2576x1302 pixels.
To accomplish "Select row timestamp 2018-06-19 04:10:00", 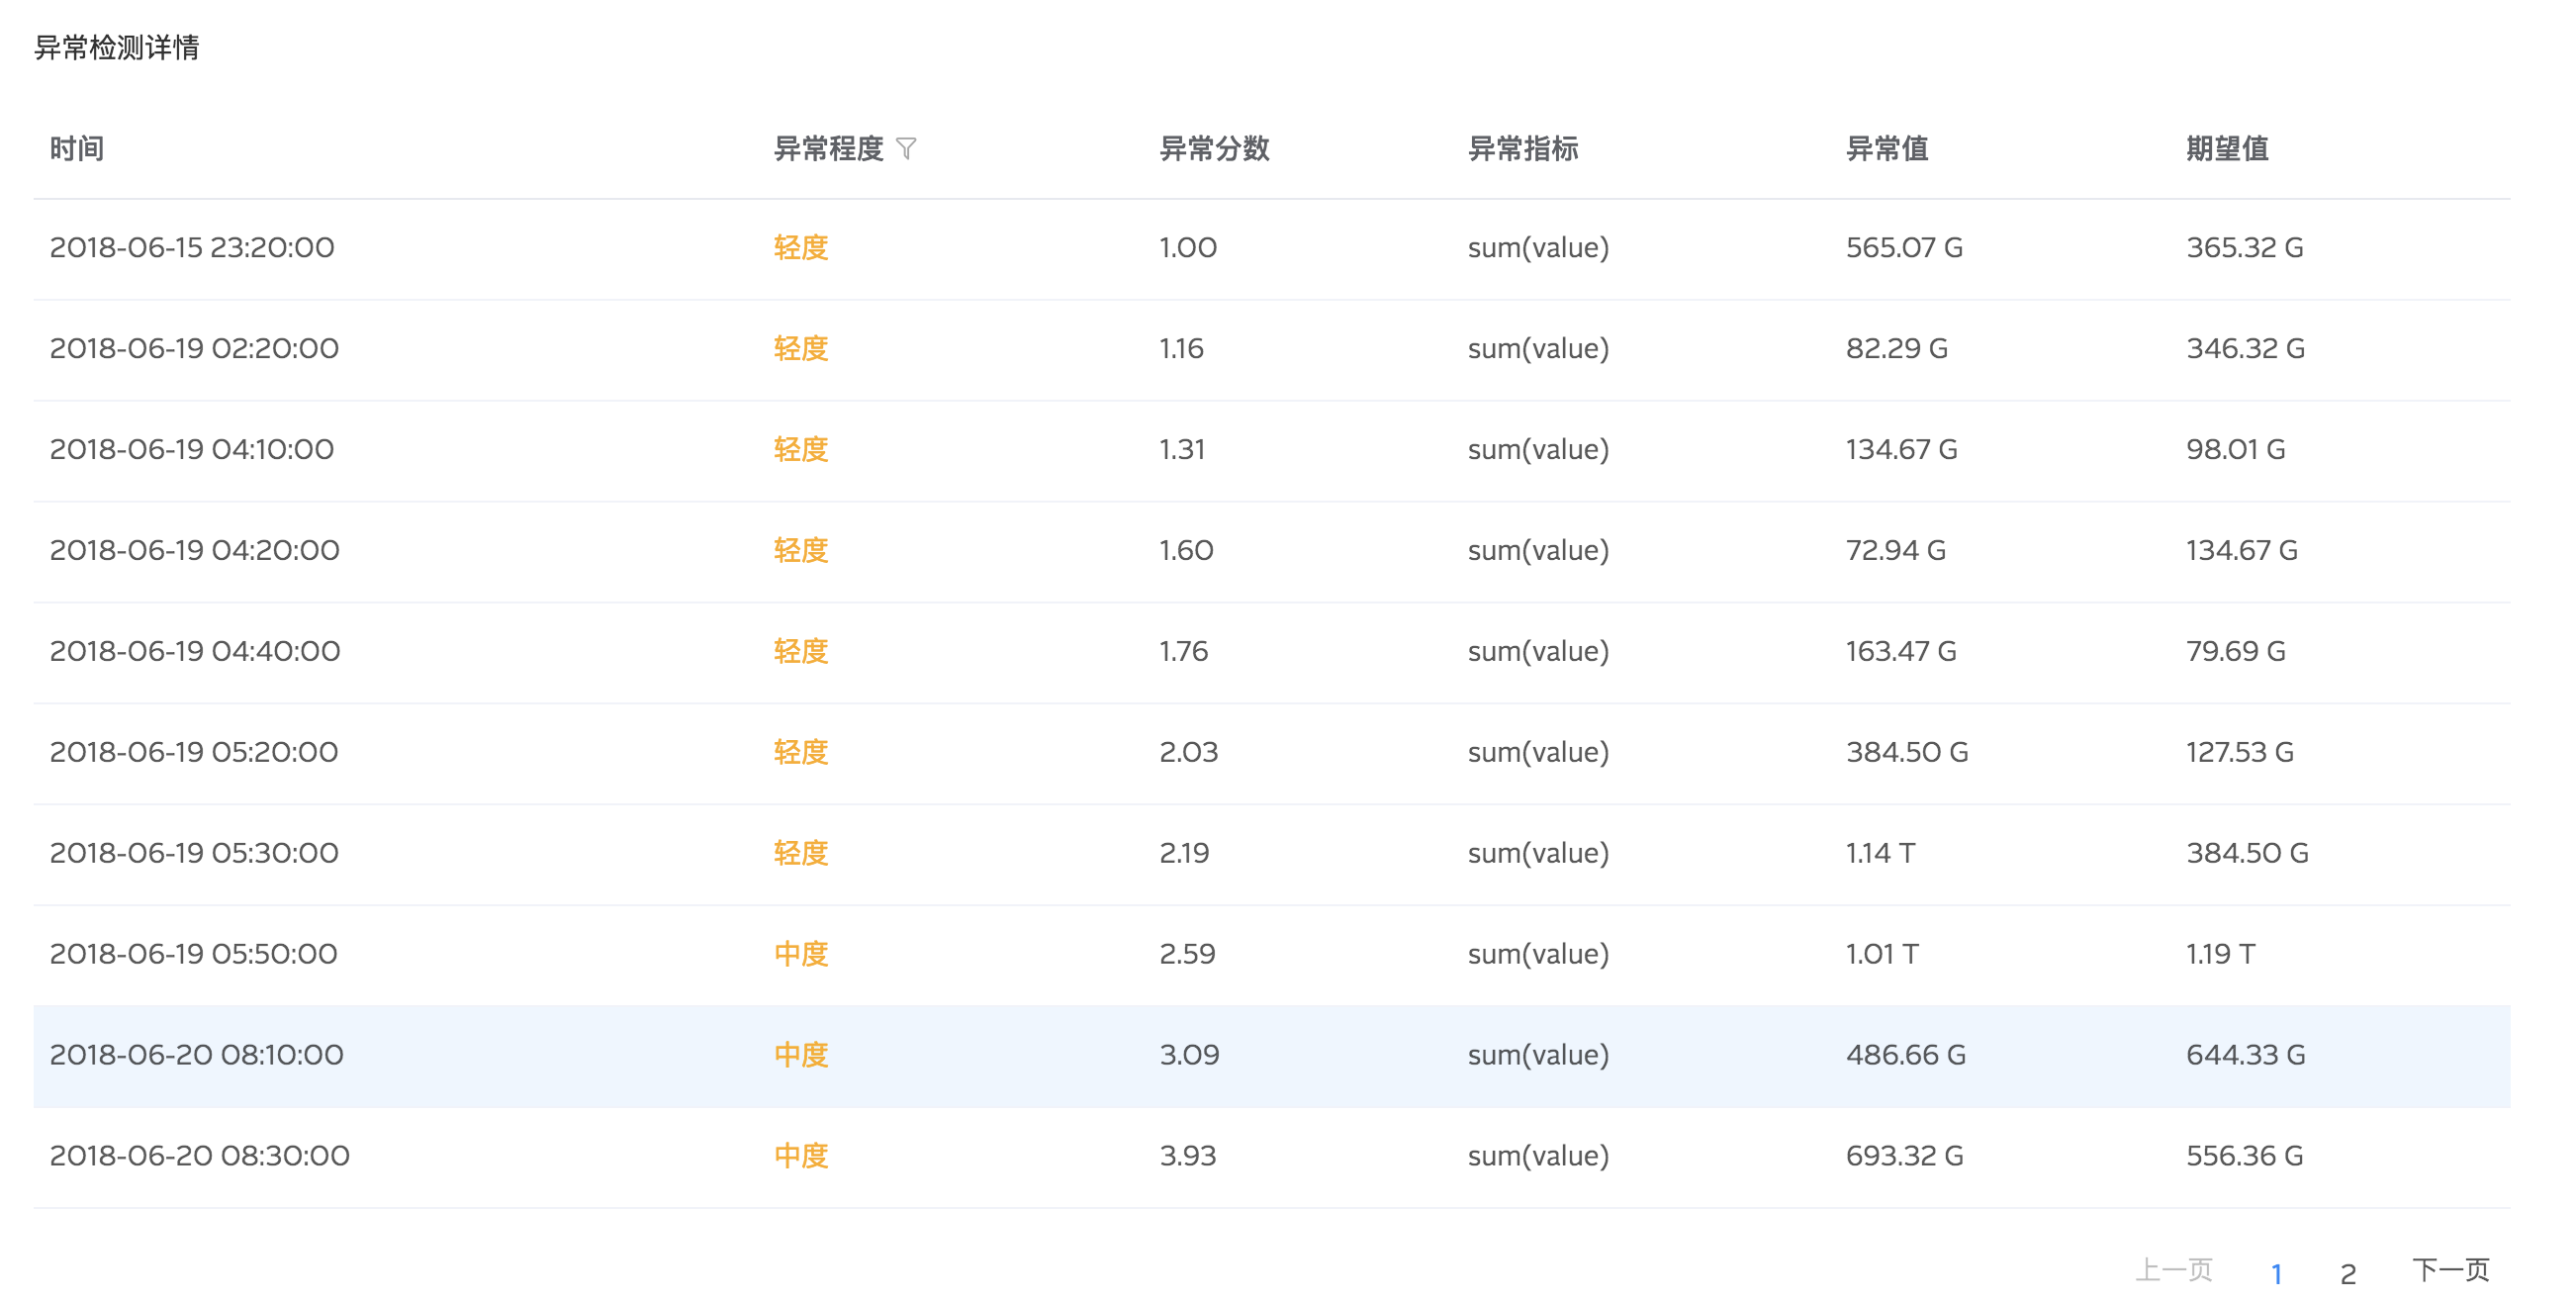I will coord(192,449).
